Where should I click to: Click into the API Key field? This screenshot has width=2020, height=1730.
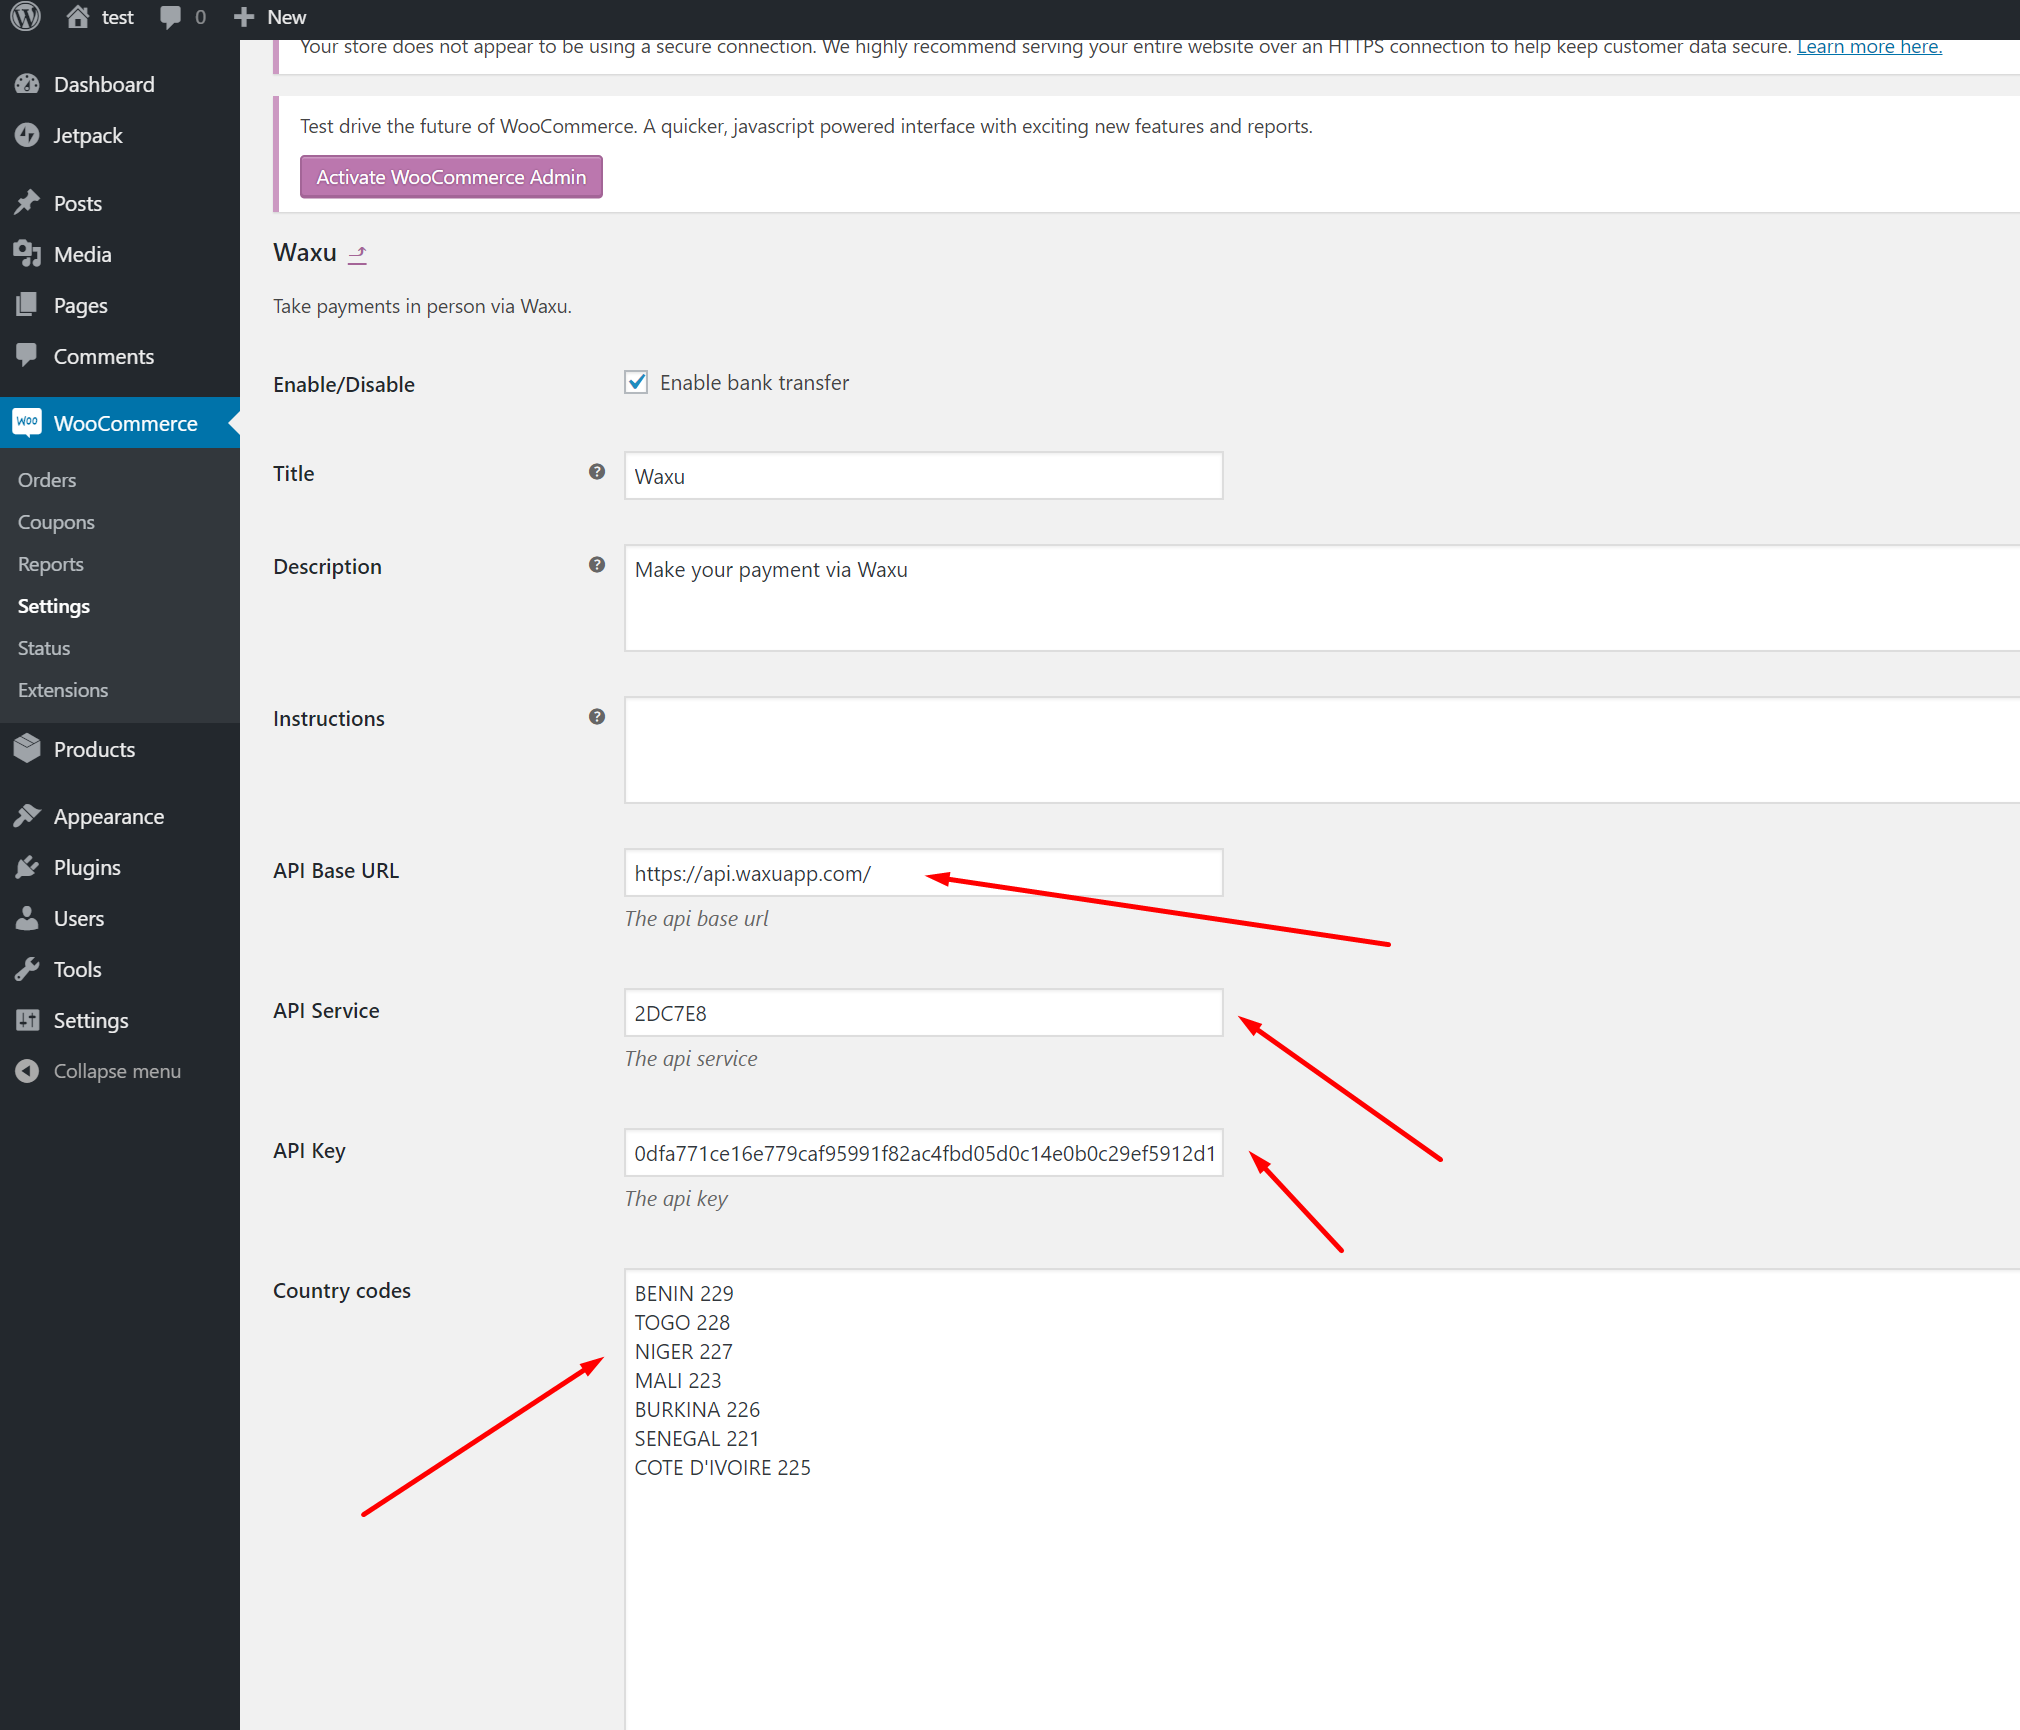coord(923,1153)
